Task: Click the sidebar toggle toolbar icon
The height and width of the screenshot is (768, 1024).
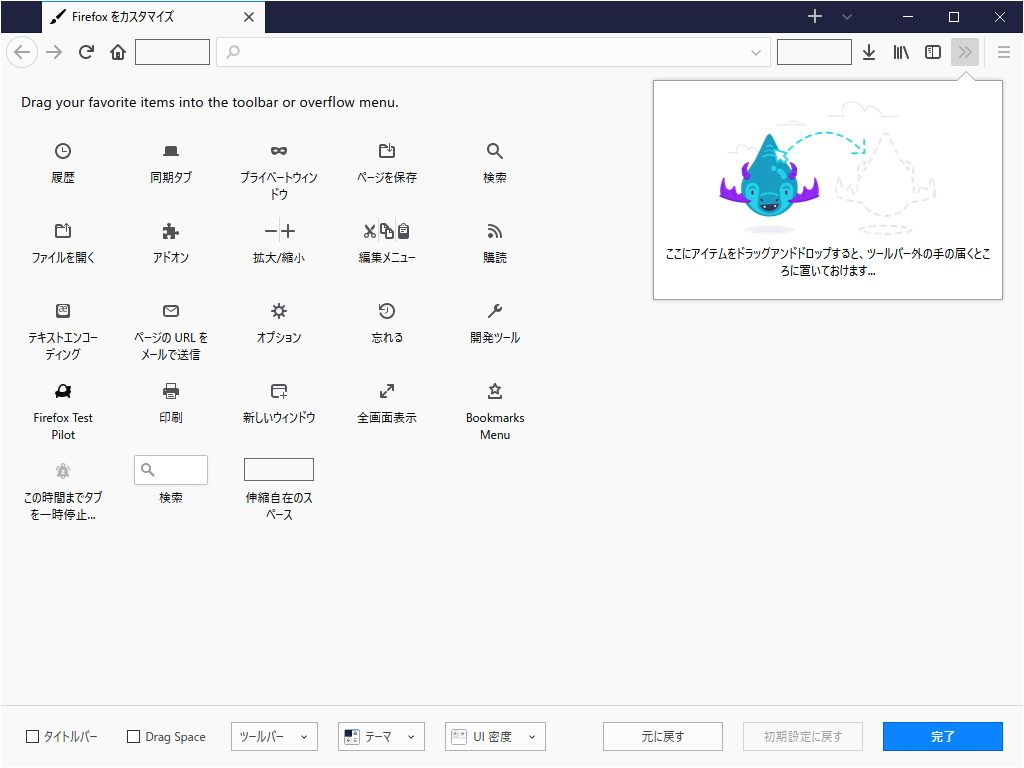Action: pyautogui.click(x=933, y=52)
